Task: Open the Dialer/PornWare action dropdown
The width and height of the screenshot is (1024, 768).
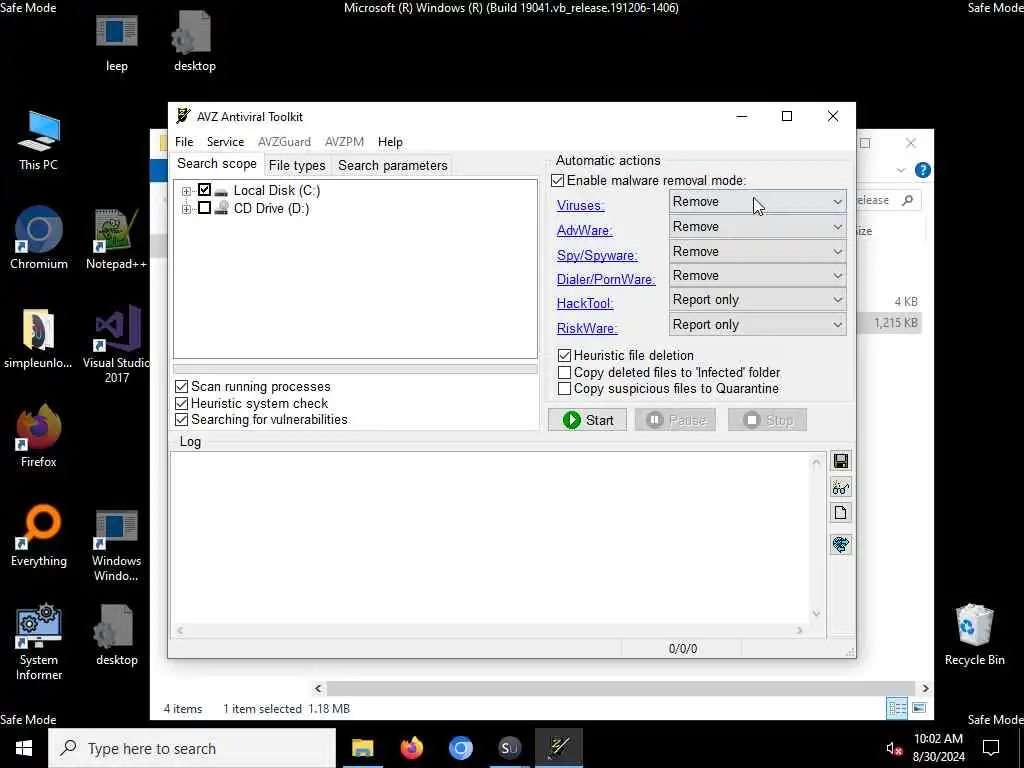Action: click(x=758, y=276)
